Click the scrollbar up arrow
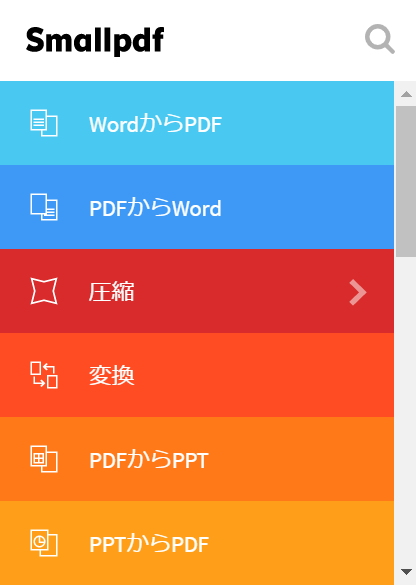Screen dimensions: 416x585 tap(406, 94)
